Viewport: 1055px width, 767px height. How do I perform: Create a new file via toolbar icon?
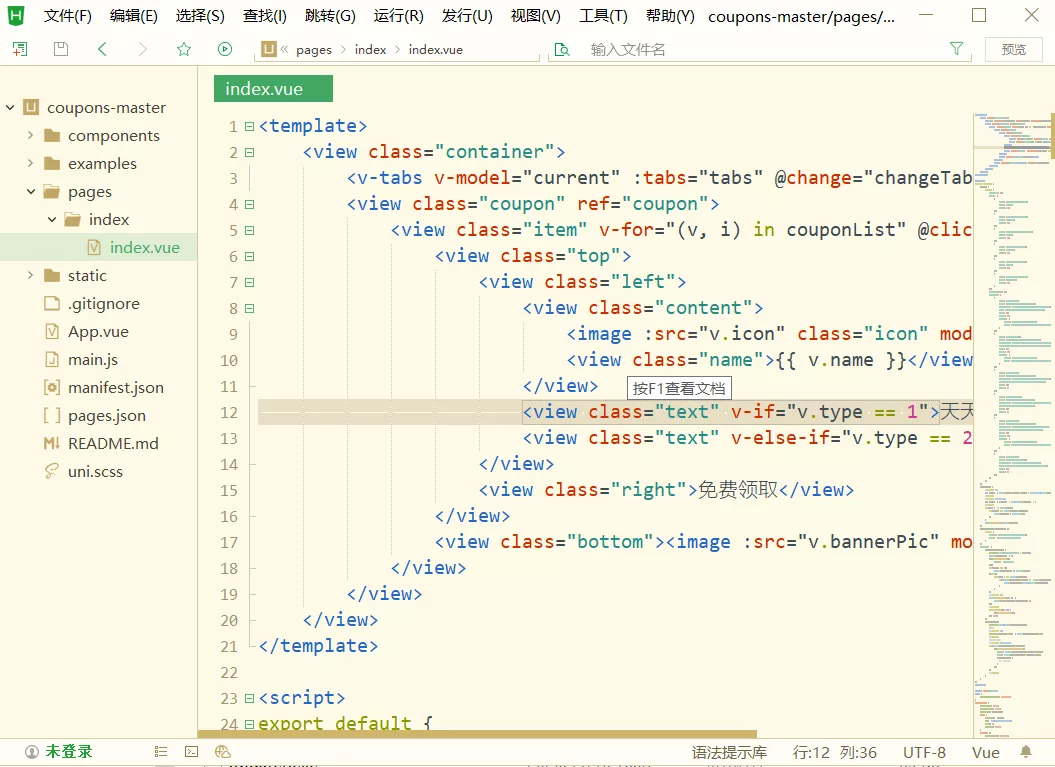click(20, 48)
